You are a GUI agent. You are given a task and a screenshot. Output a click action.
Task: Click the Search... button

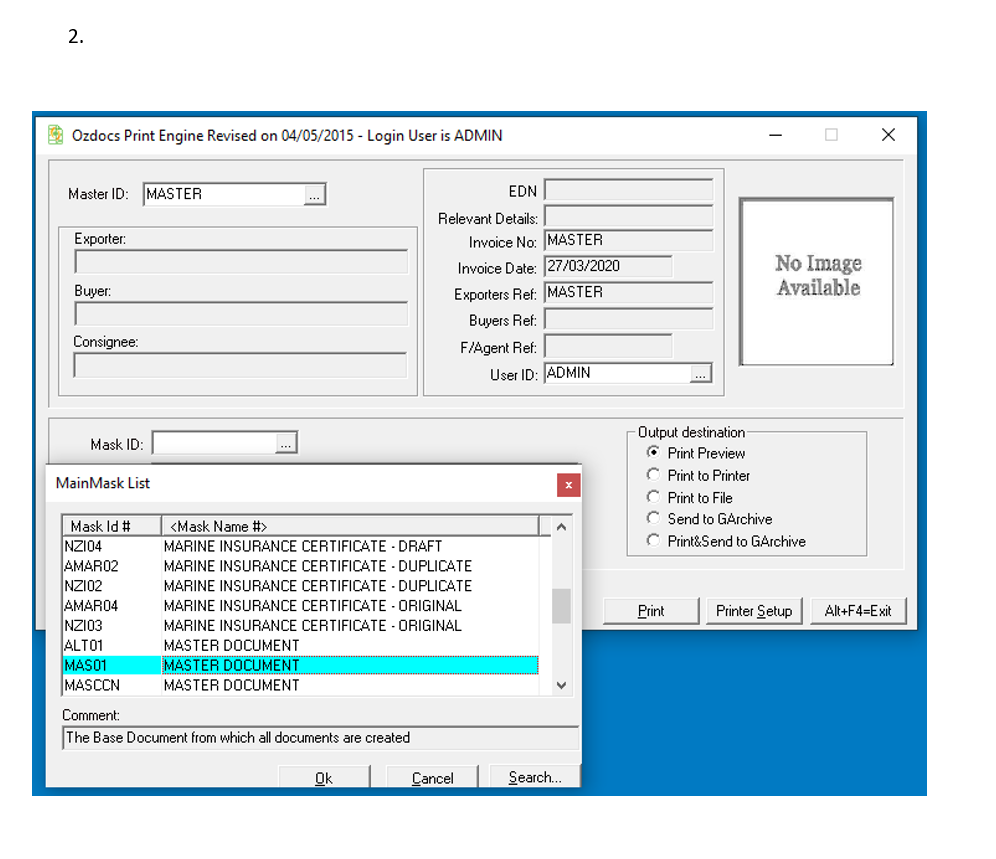click(534, 777)
